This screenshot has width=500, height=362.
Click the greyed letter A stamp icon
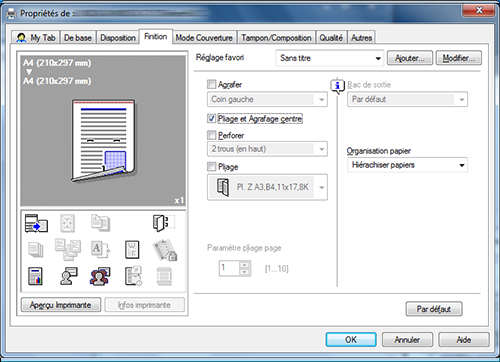100,250
